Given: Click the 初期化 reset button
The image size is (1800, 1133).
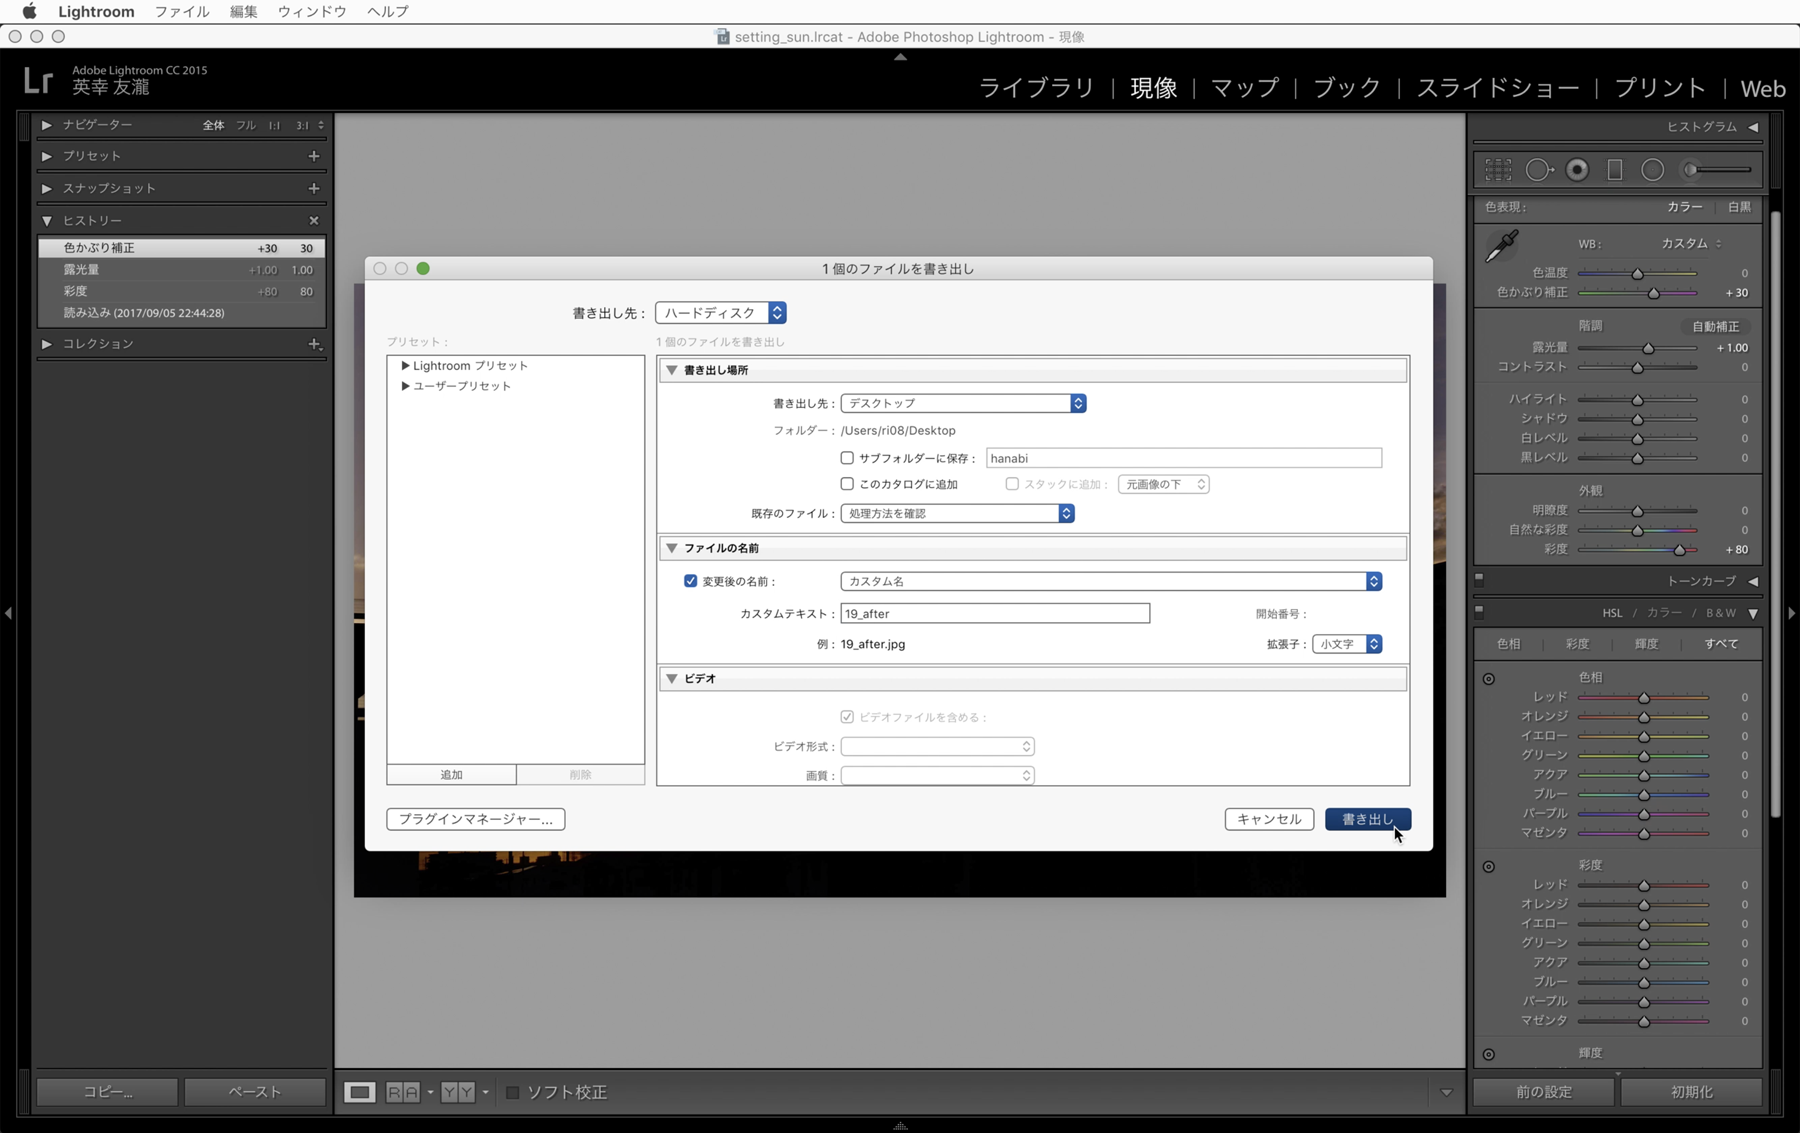Looking at the screenshot, I should pyautogui.click(x=1691, y=1092).
